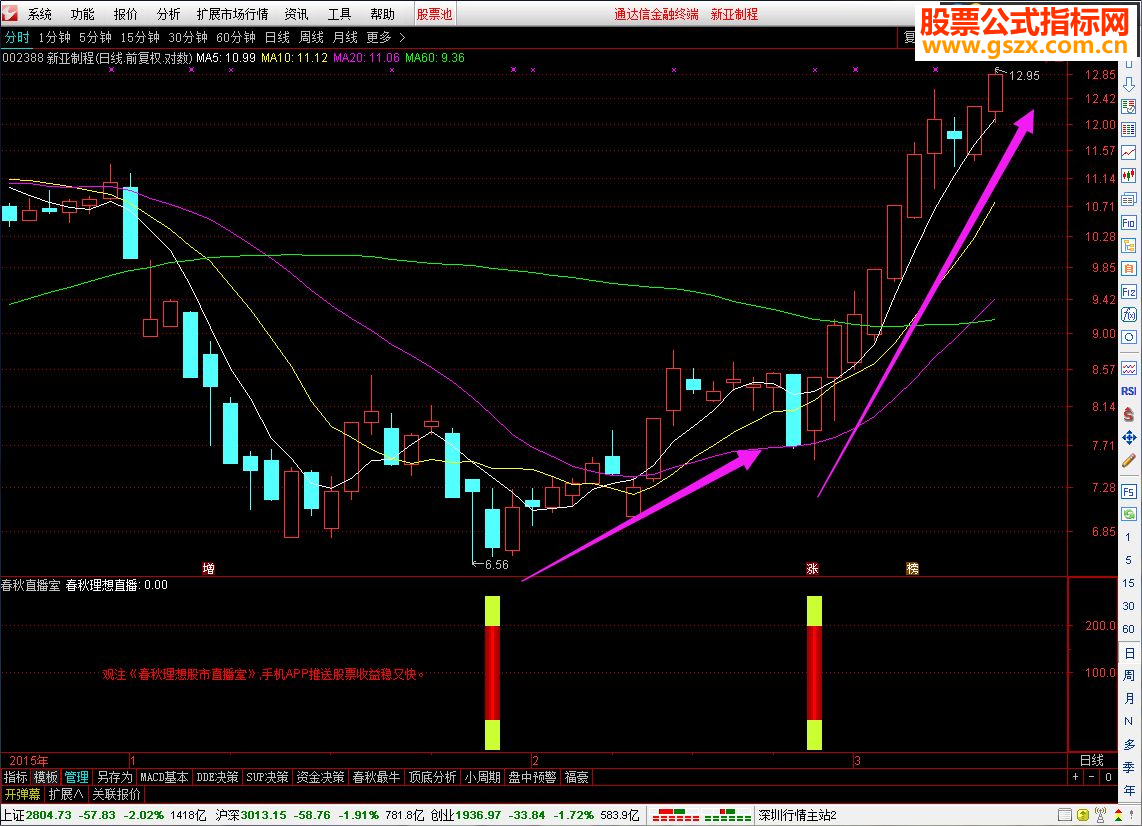Open the 报价 menu

point(125,14)
